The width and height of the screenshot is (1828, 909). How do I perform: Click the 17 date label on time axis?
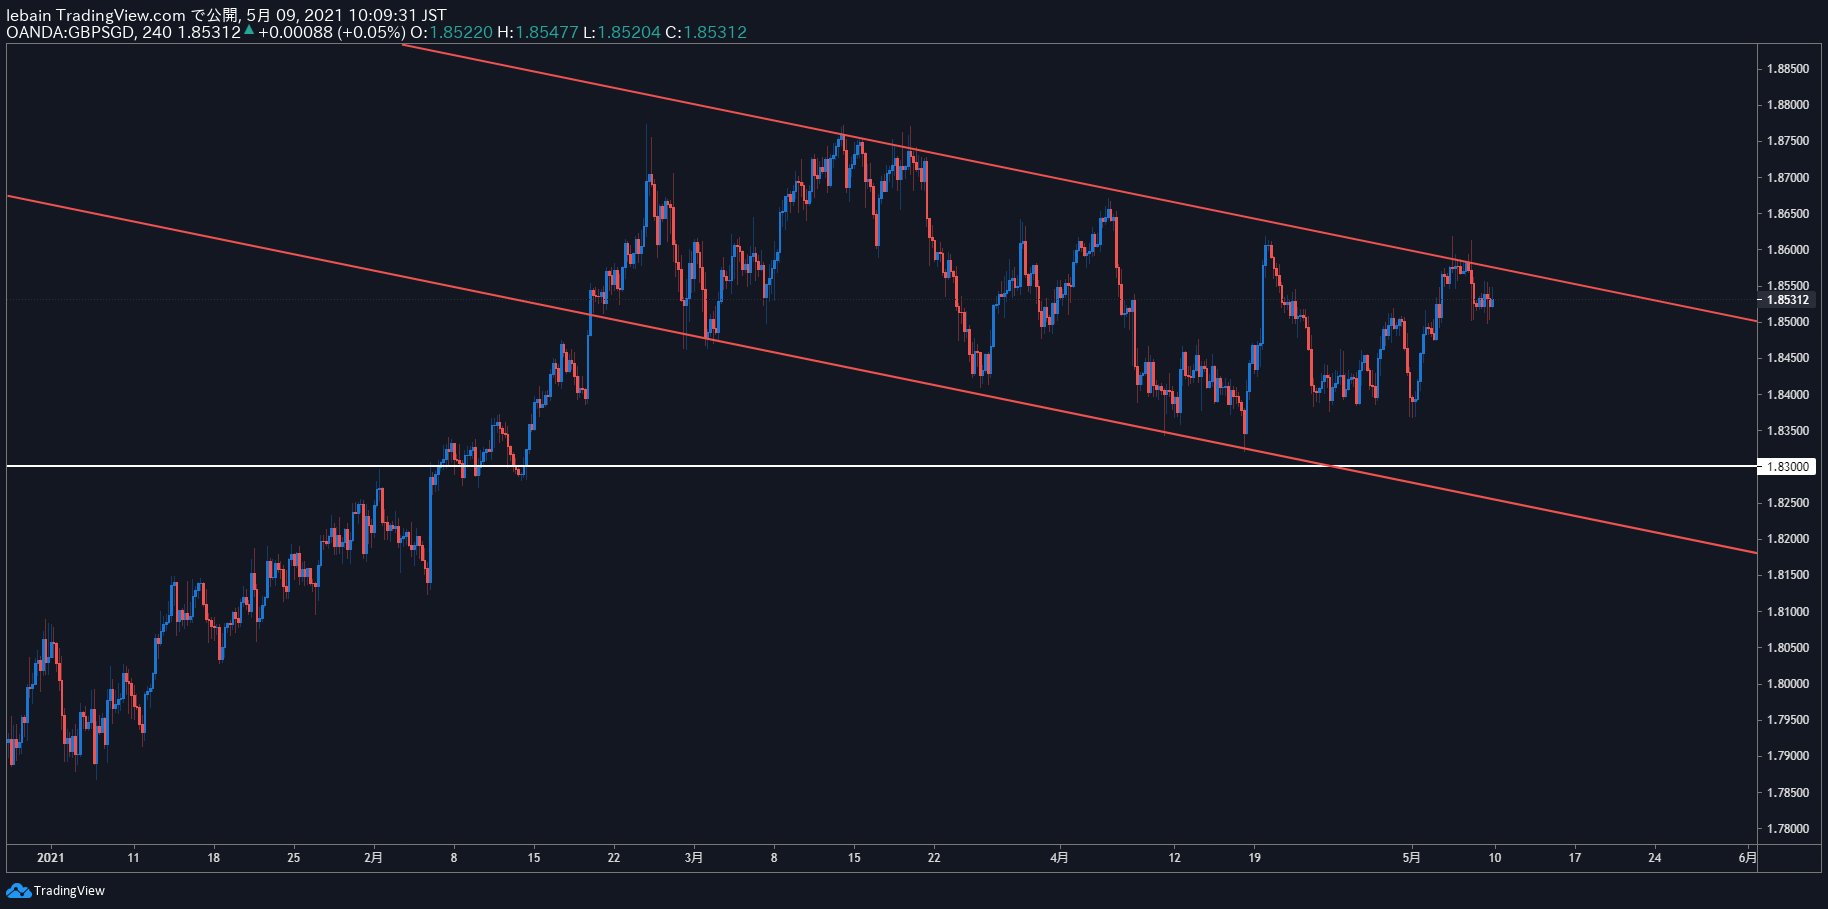1575,858
